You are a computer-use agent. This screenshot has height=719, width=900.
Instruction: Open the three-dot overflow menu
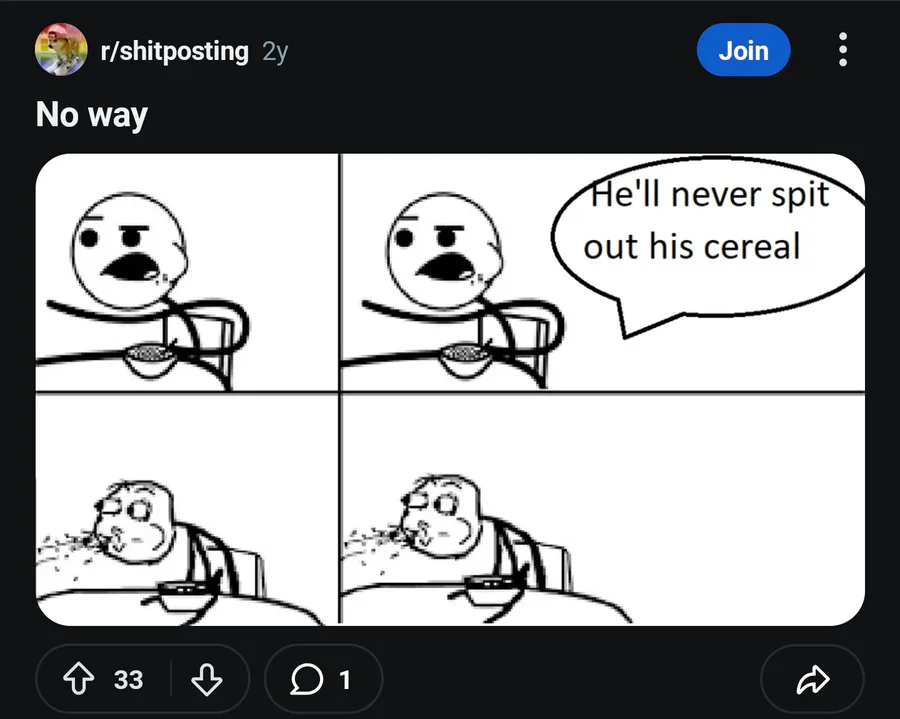[843, 49]
